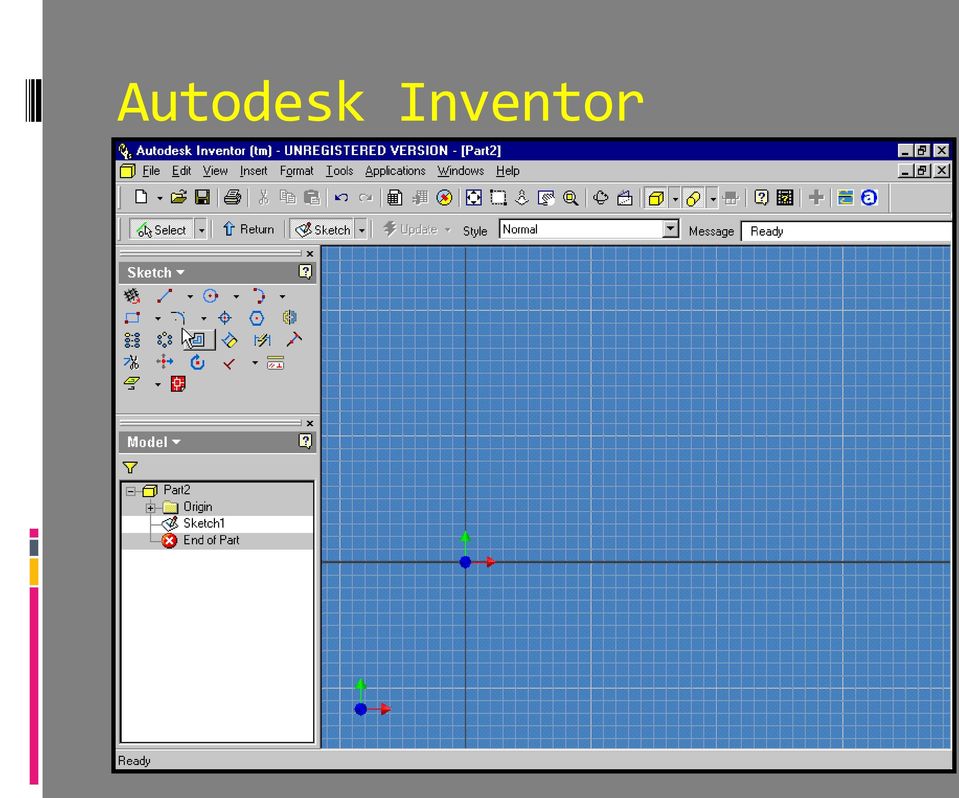The height and width of the screenshot is (798, 959).
Task: Select the Center point circle tool
Action: 210,296
